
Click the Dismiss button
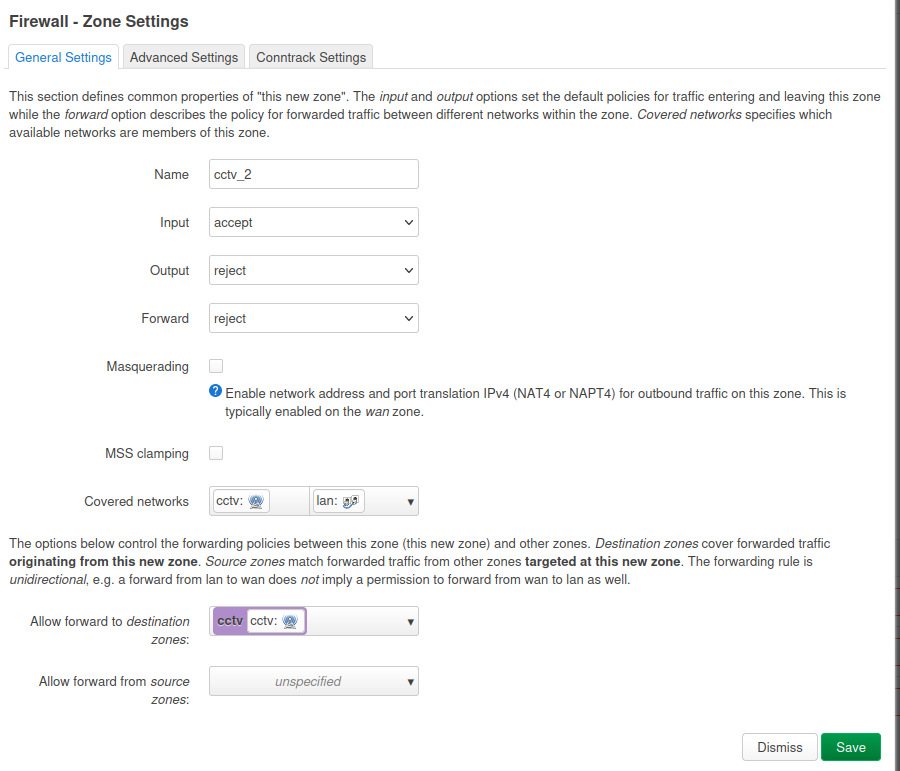click(779, 747)
